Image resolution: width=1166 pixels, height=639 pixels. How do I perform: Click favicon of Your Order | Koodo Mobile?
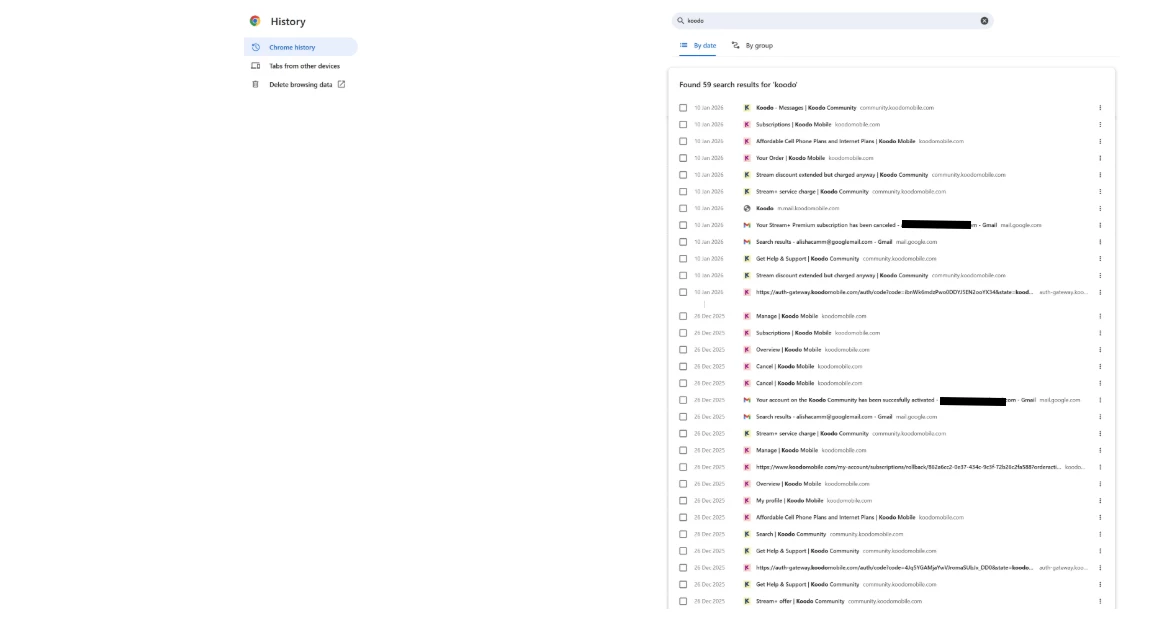click(747, 158)
